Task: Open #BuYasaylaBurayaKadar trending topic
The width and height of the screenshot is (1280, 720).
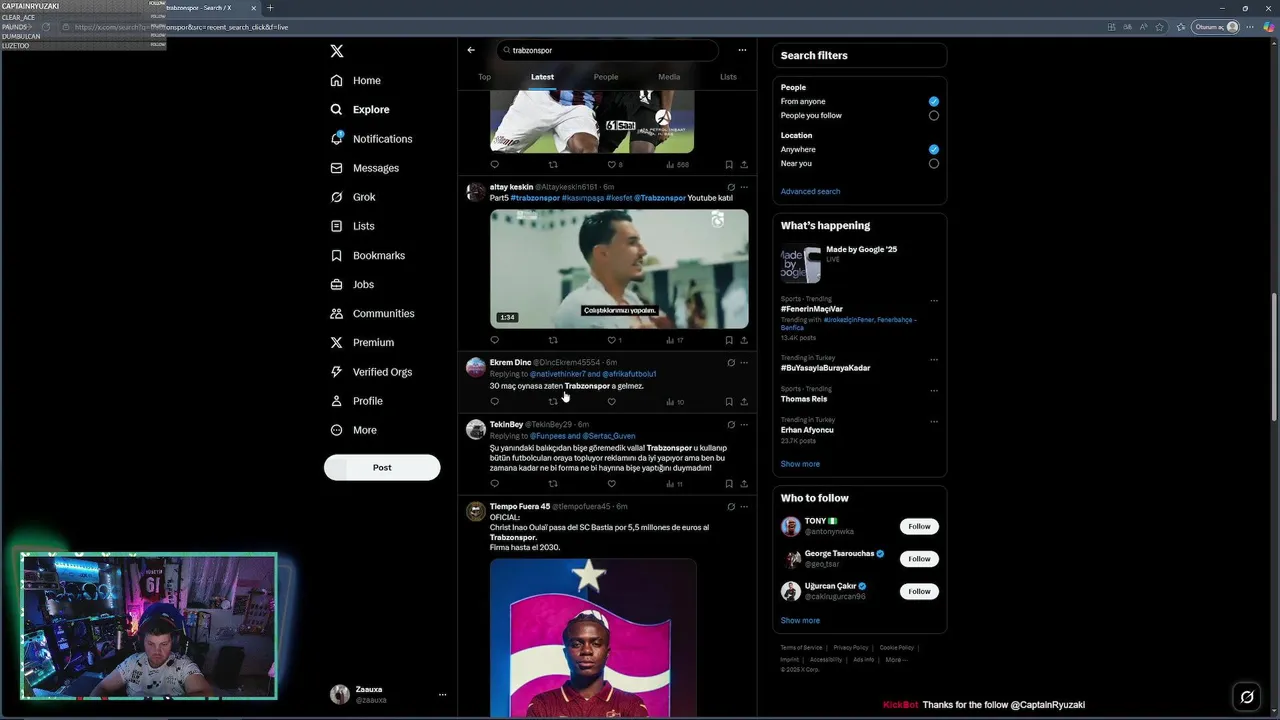Action: click(825, 368)
